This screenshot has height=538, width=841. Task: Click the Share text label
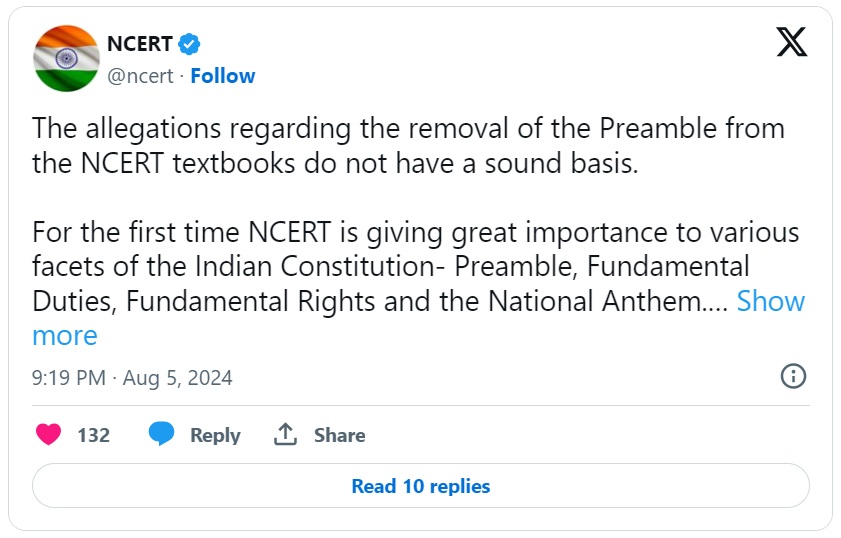[x=339, y=435]
